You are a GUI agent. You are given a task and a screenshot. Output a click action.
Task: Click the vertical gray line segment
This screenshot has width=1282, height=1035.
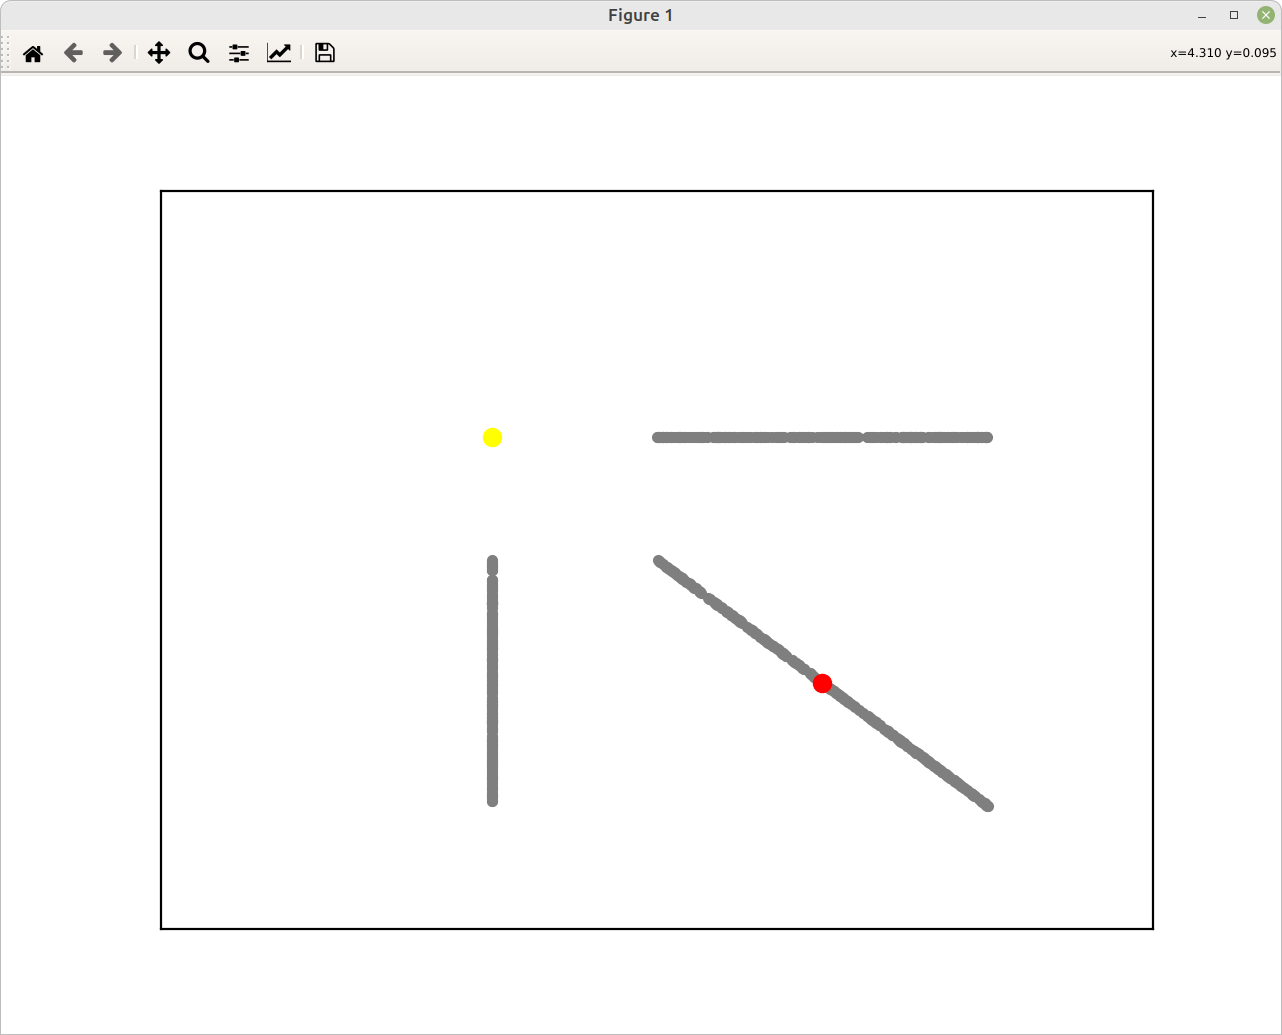(492, 681)
